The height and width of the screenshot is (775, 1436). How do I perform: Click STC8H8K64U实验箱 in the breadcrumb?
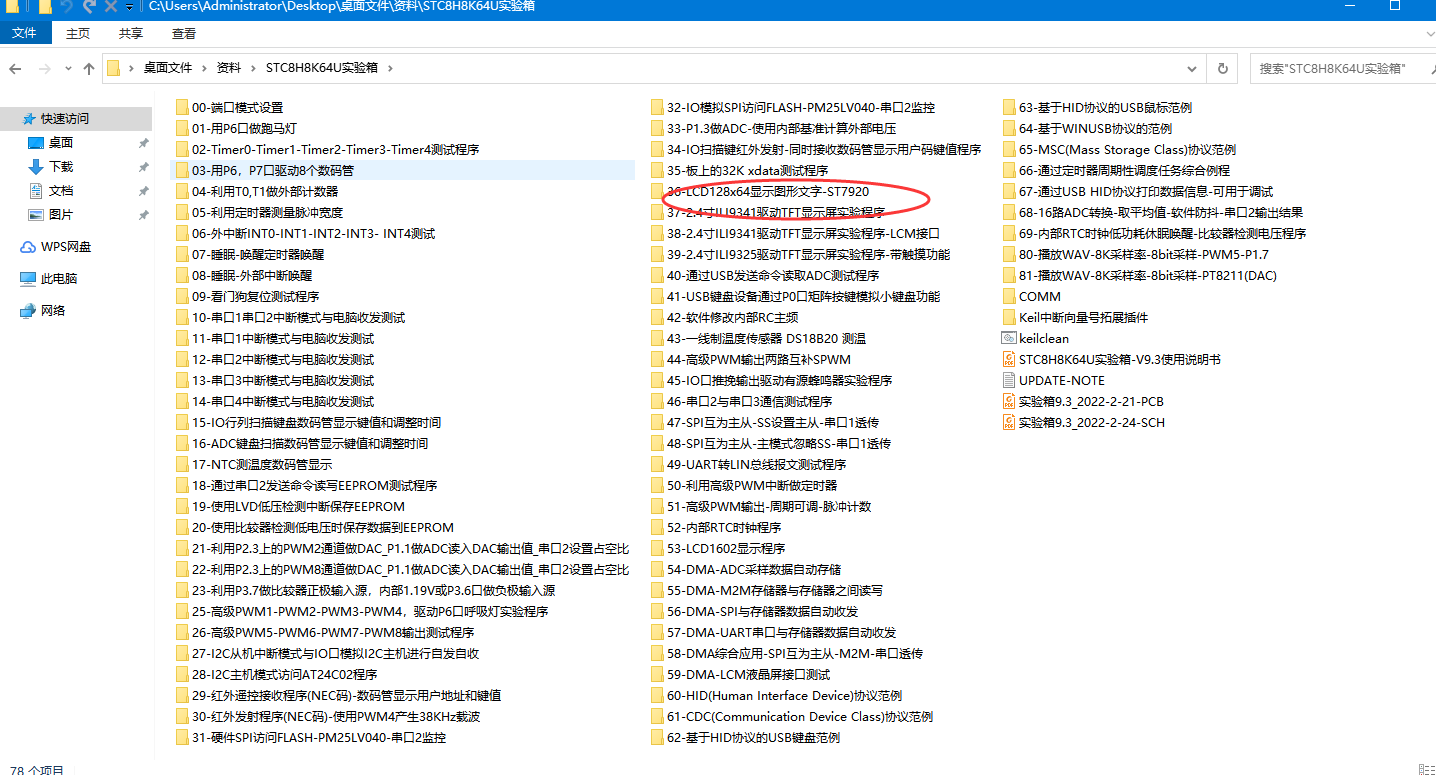pyautogui.click(x=322, y=68)
